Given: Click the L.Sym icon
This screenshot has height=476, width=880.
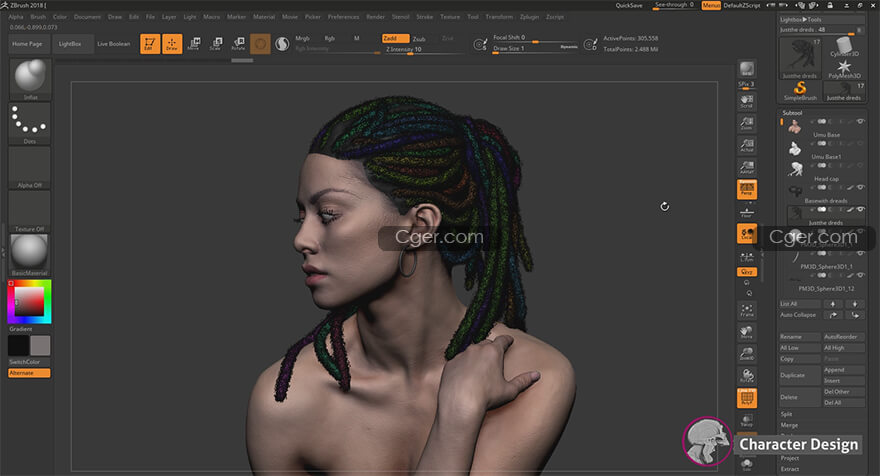Looking at the screenshot, I should tap(747, 256).
